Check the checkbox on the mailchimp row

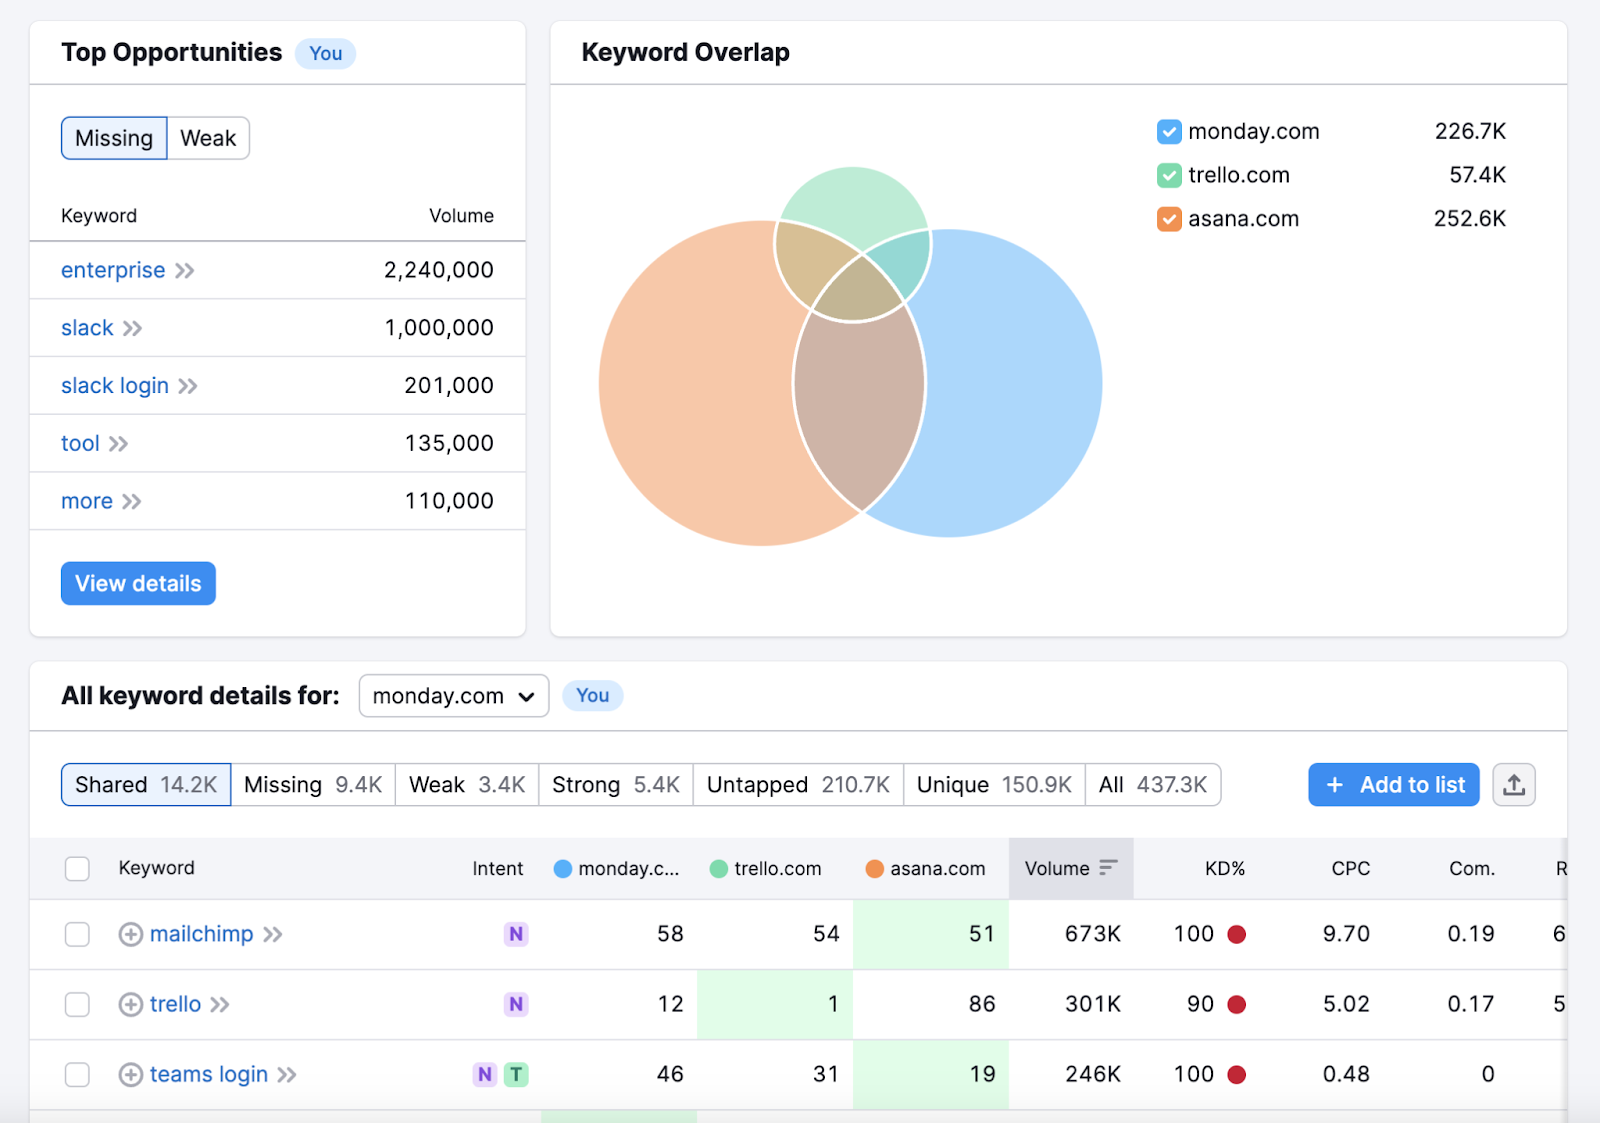[x=77, y=934]
